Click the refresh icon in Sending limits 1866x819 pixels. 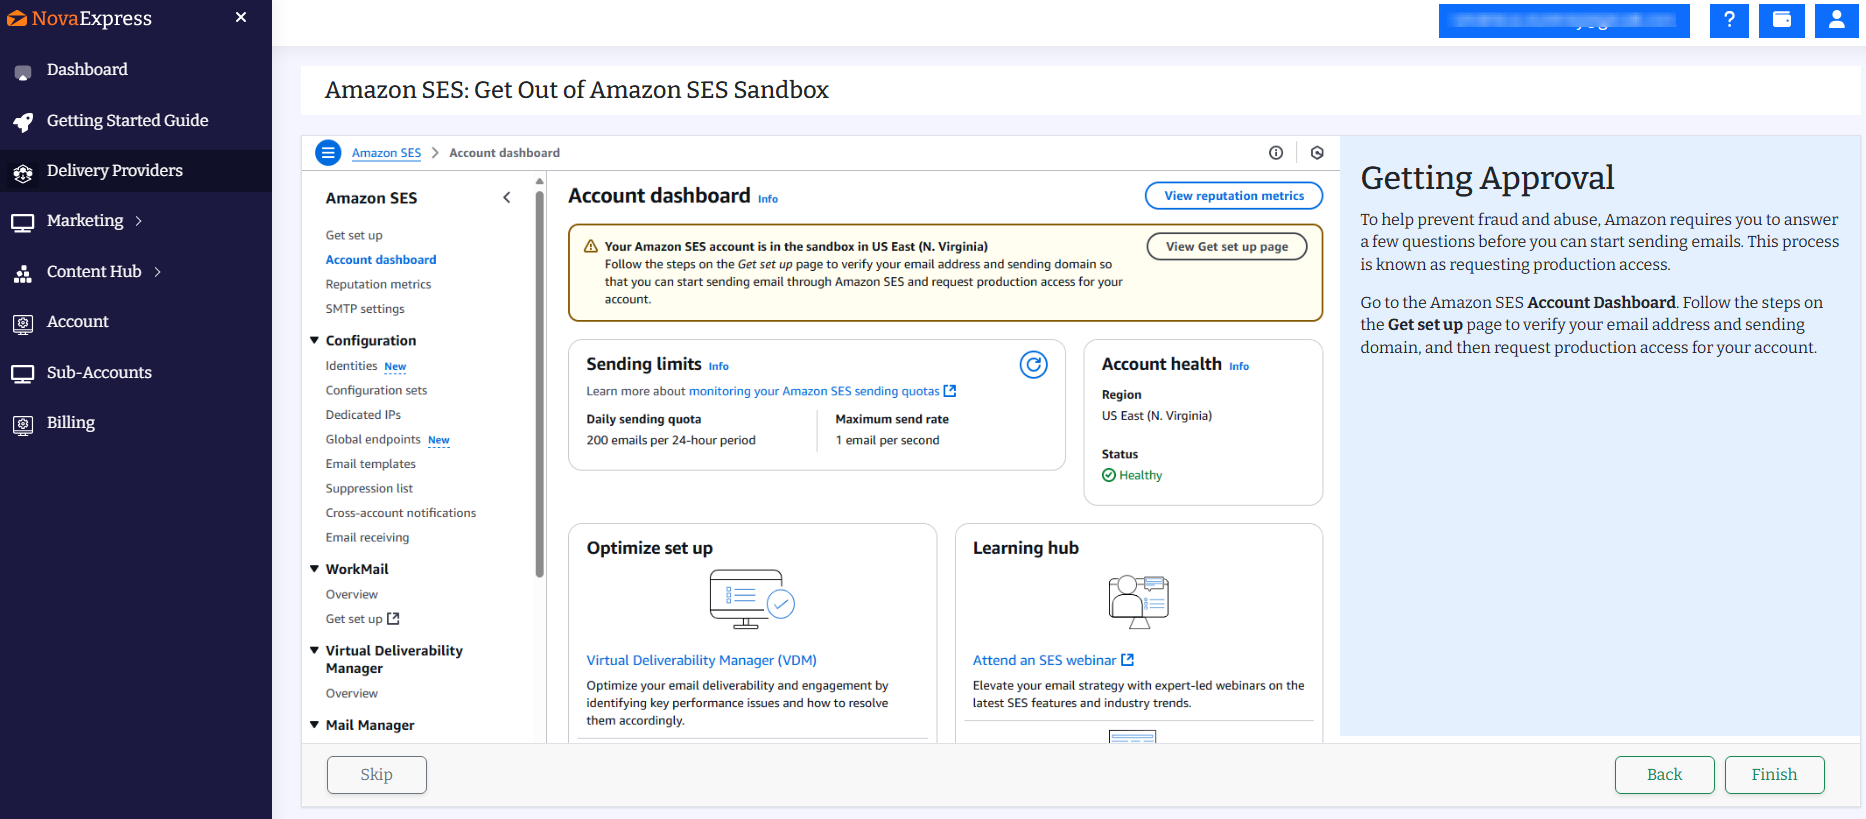point(1033,365)
